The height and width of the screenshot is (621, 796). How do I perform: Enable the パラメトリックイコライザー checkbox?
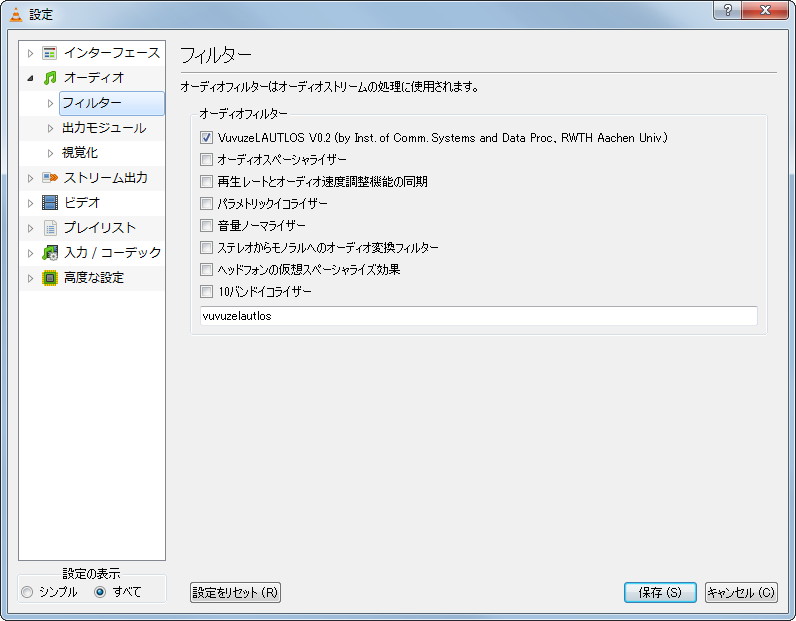point(206,204)
